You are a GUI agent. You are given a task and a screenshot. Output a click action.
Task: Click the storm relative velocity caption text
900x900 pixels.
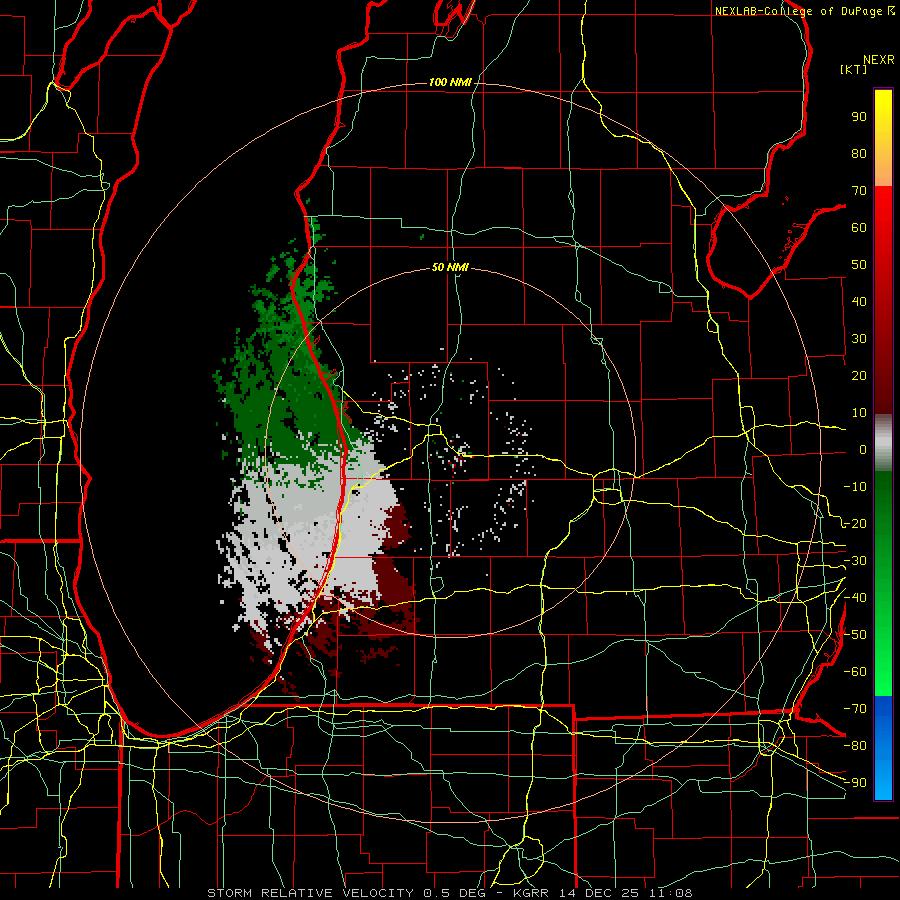pyautogui.click(x=449, y=893)
